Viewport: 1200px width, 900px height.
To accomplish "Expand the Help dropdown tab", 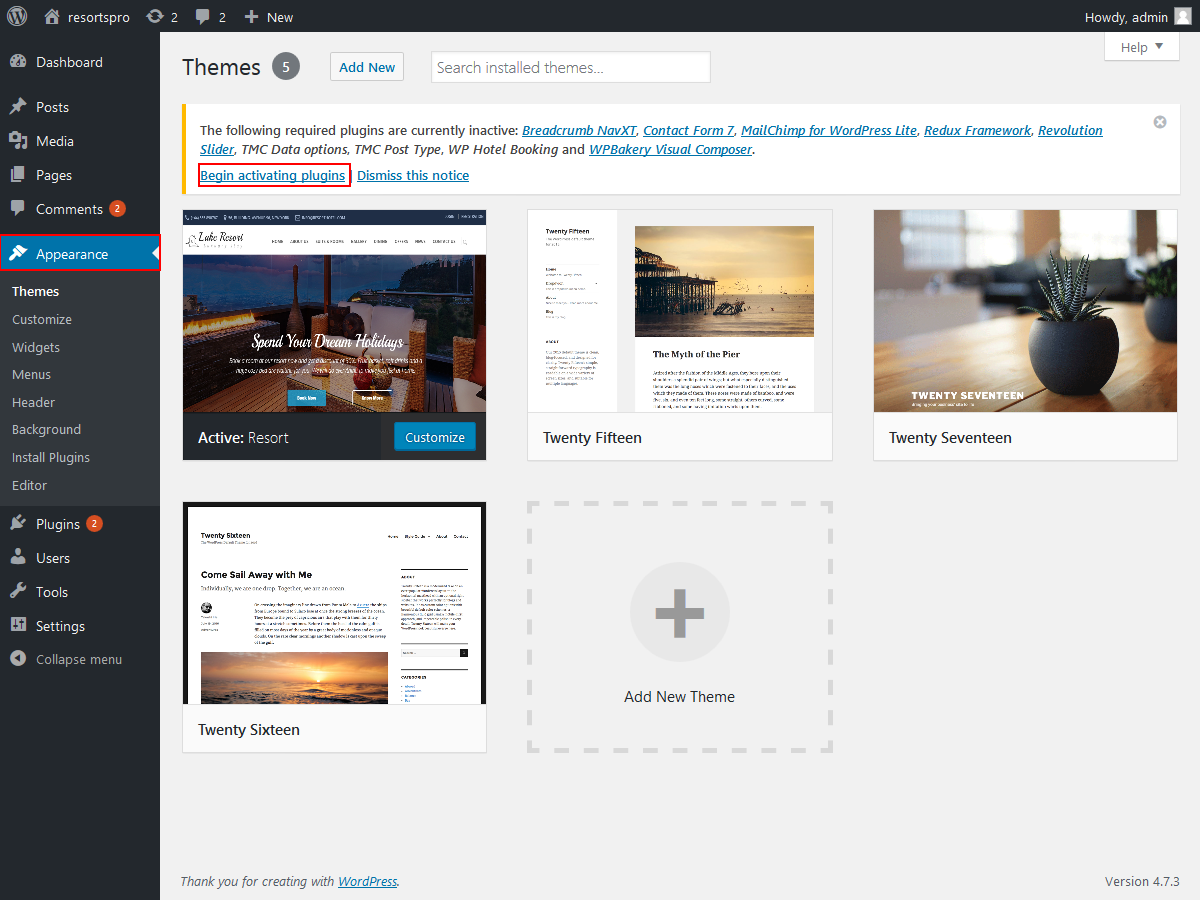I will coord(1142,47).
